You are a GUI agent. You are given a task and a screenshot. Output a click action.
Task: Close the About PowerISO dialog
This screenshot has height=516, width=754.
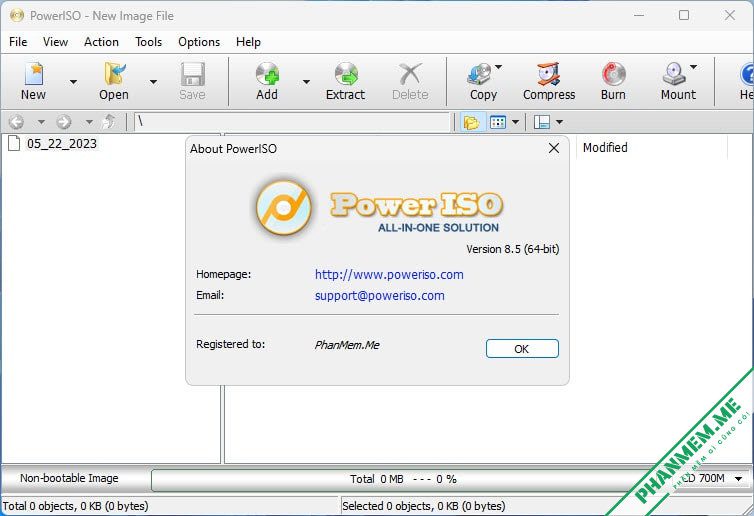(x=554, y=148)
